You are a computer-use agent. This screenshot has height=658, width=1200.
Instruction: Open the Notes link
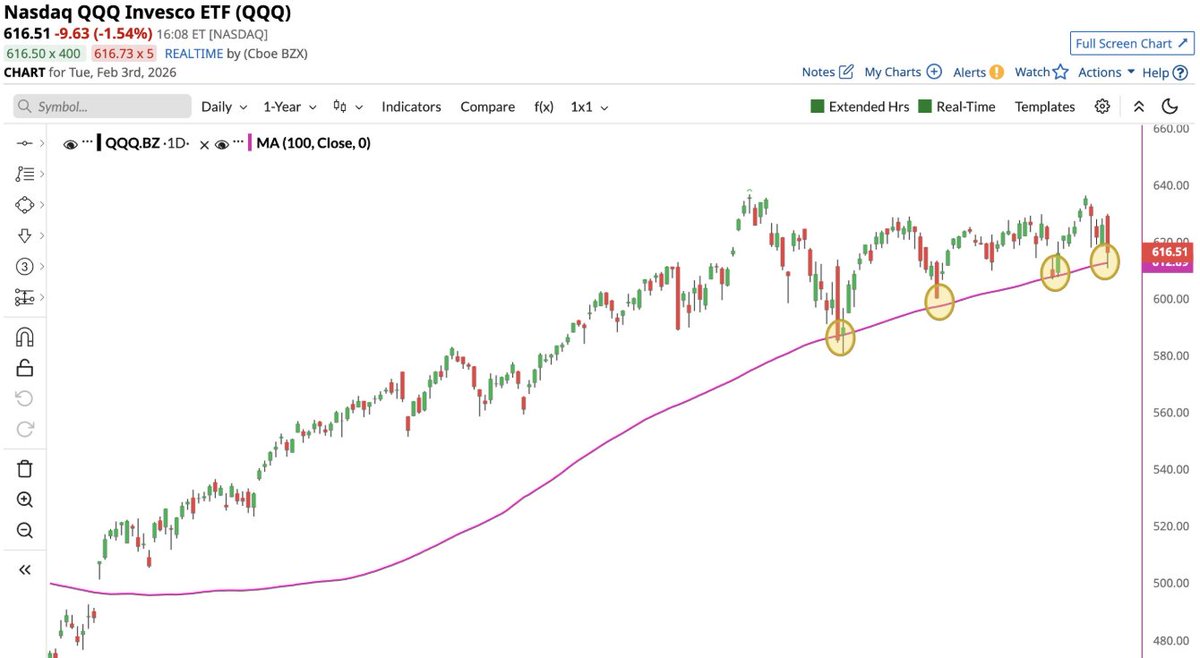click(818, 72)
